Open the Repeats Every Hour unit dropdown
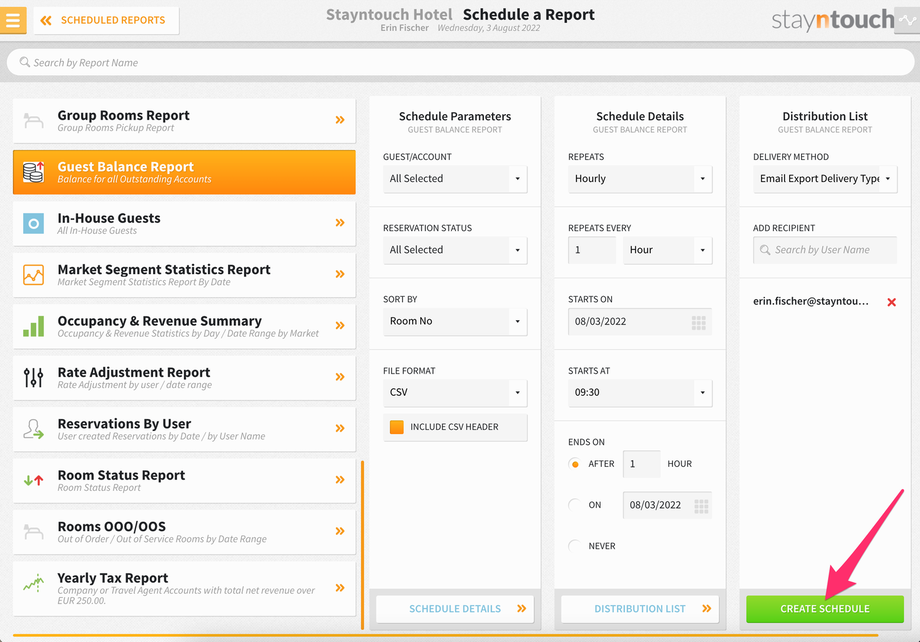This screenshot has height=642, width=920. 668,250
